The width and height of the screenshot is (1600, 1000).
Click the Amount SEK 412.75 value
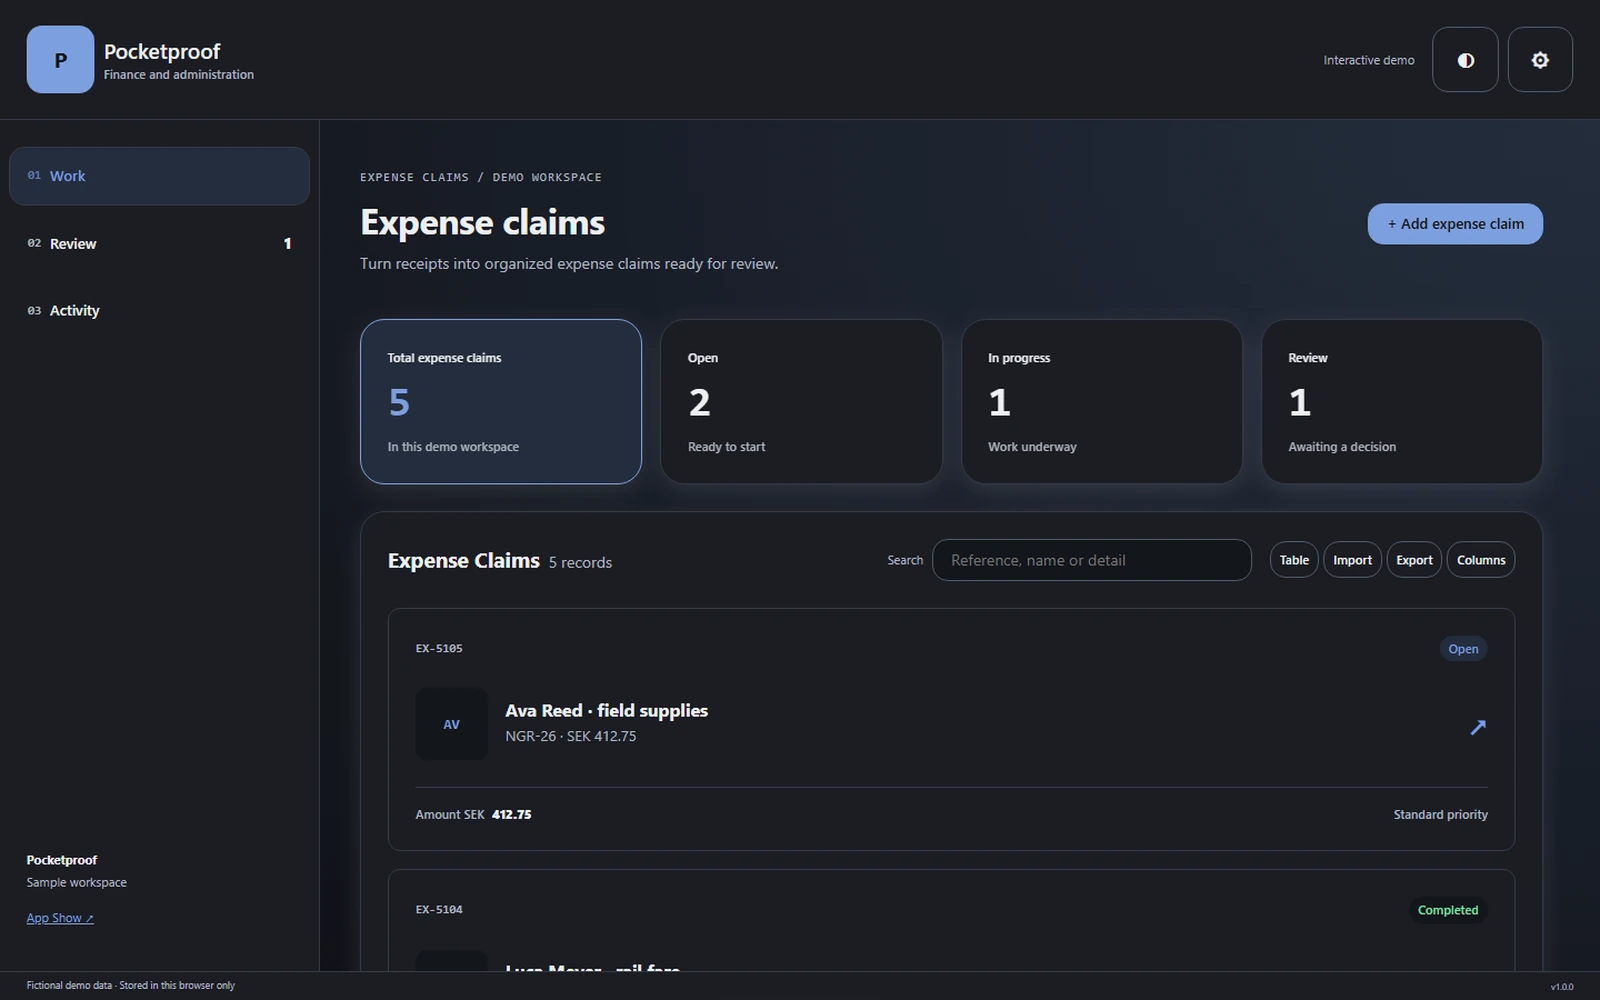[x=511, y=815]
